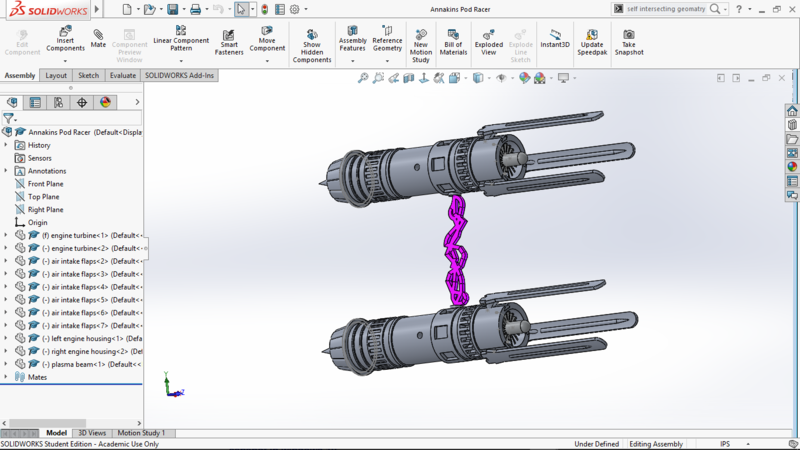Open the Help dropdown question mark
This screenshot has height=450, width=800.
click(739, 9)
